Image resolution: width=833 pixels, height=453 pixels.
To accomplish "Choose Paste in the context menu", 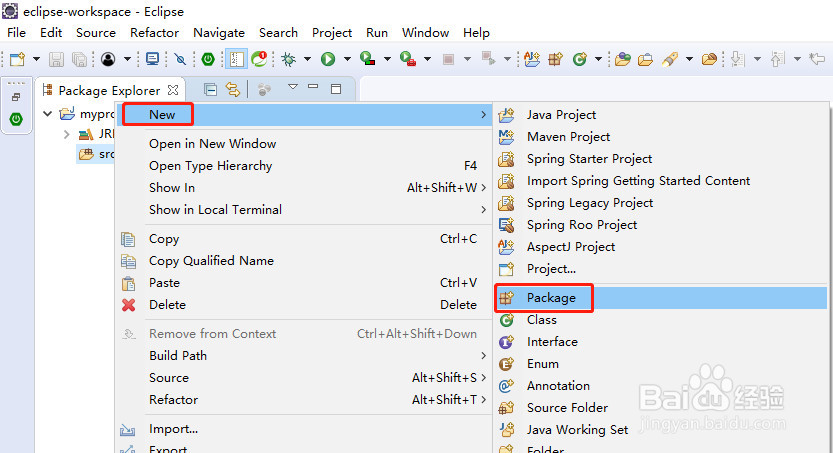I will 304,283.
